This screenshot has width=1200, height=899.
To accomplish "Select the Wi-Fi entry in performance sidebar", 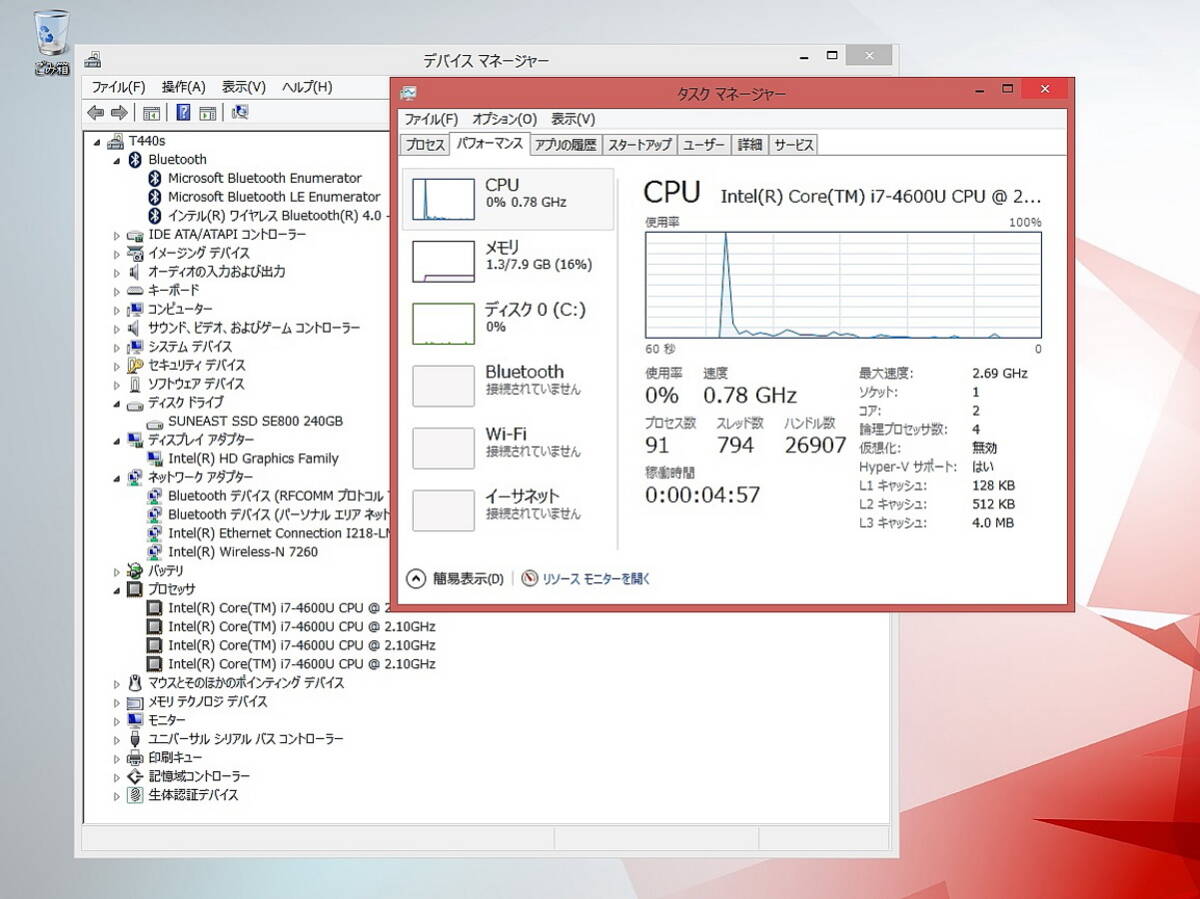I will [508, 442].
